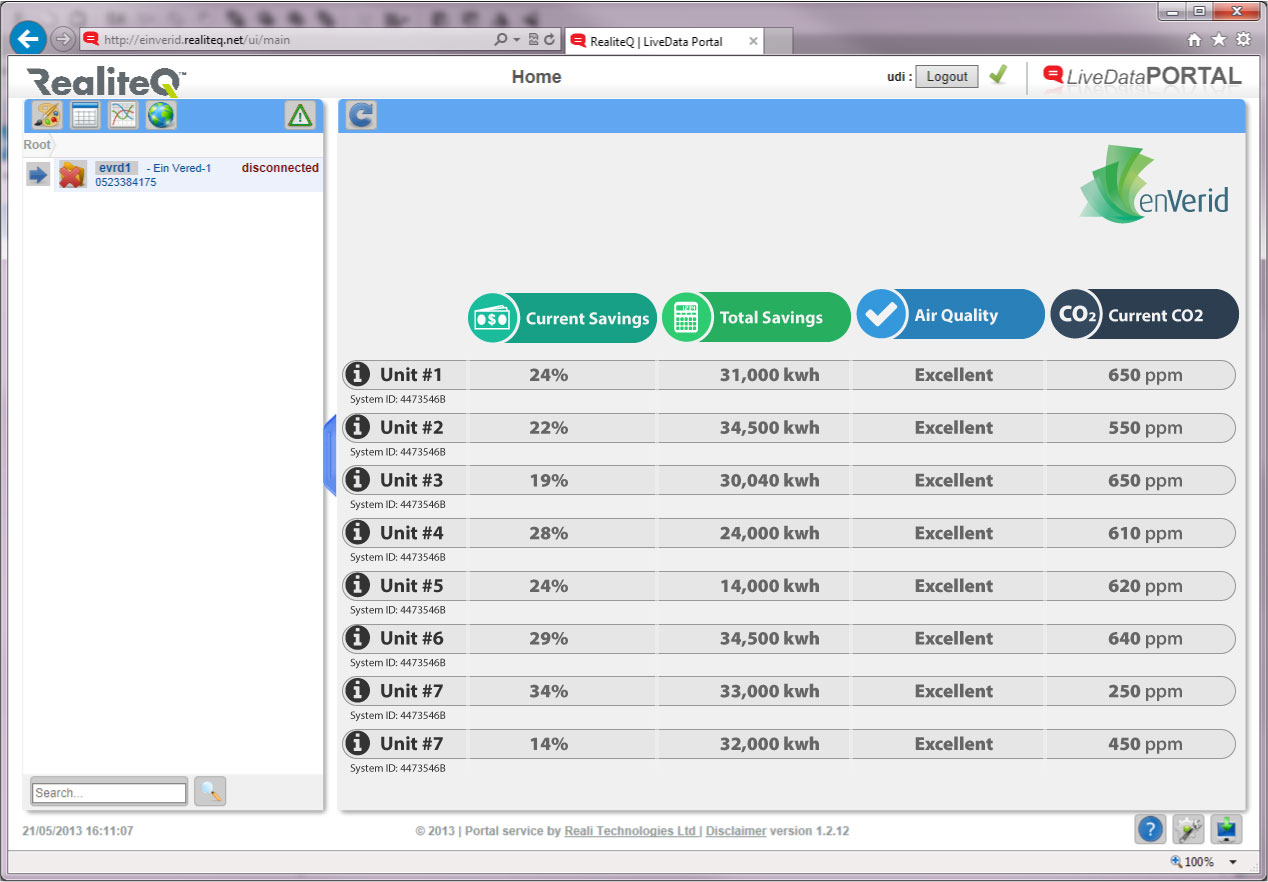Image resolution: width=1268 pixels, height=882 pixels.
Task: Click the 31,000 kwh total savings value
Action: [769, 375]
